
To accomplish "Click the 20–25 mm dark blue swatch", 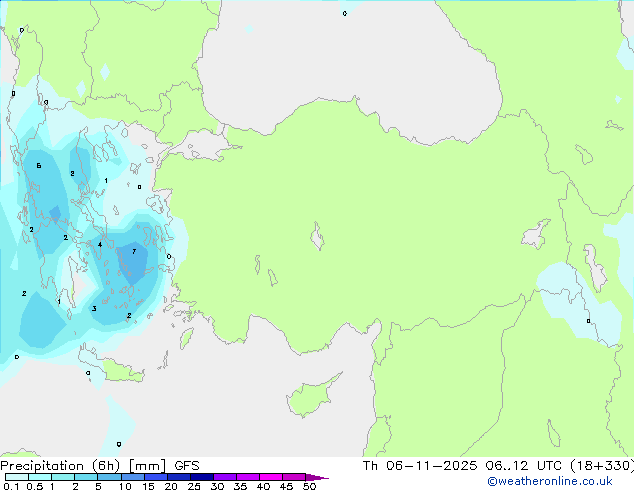I will point(178,477).
